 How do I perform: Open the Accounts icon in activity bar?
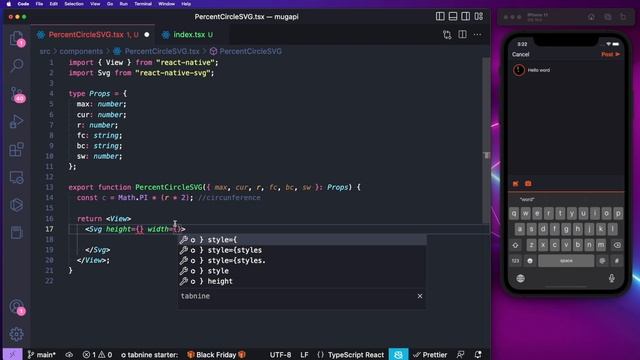click(x=17, y=307)
